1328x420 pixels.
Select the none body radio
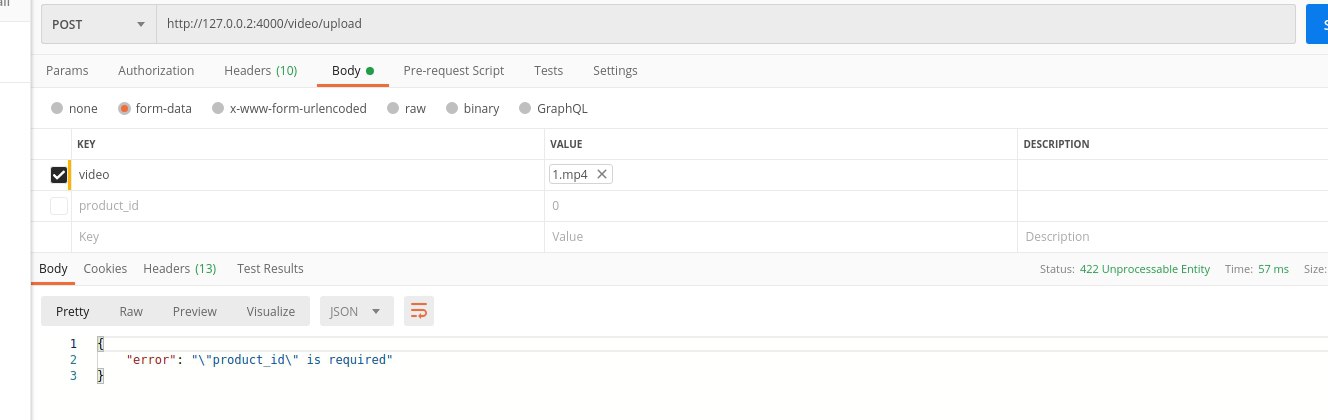tap(57, 108)
